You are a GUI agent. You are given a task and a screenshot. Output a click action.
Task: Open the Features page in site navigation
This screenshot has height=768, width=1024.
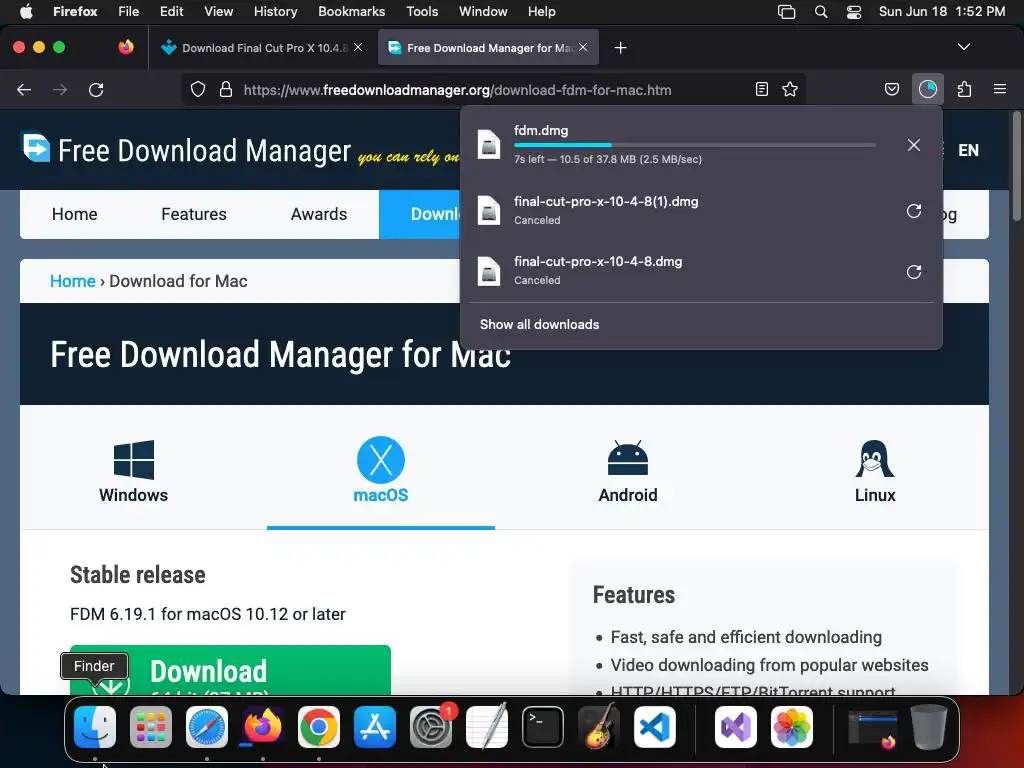pyautogui.click(x=194, y=214)
